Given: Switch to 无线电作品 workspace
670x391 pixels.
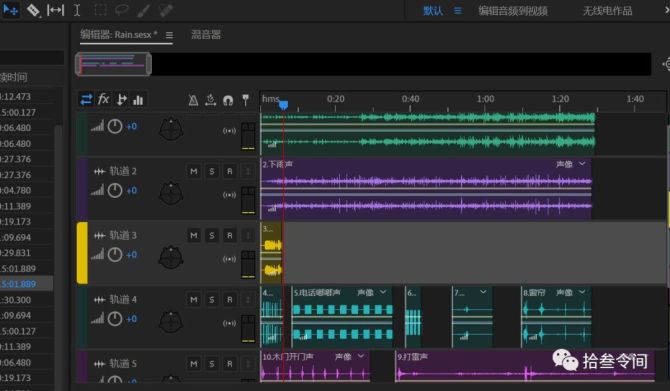Looking at the screenshot, I should (x=608, y=11).
